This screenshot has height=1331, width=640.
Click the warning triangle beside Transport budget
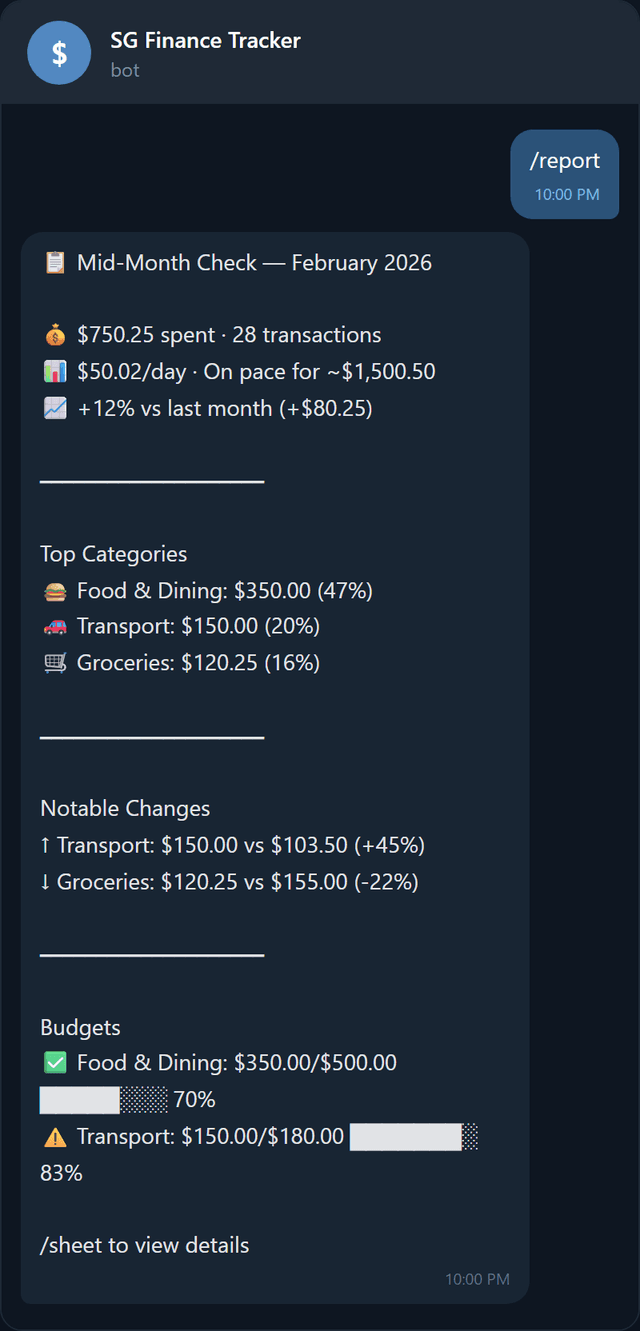(53, 1135)
